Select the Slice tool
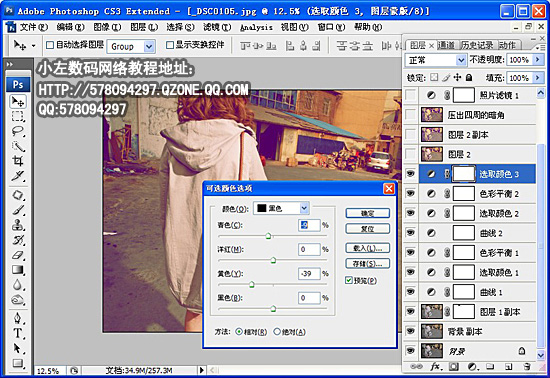Image resolution: width=550 pixels, height=378 pixels. (18, 176)
